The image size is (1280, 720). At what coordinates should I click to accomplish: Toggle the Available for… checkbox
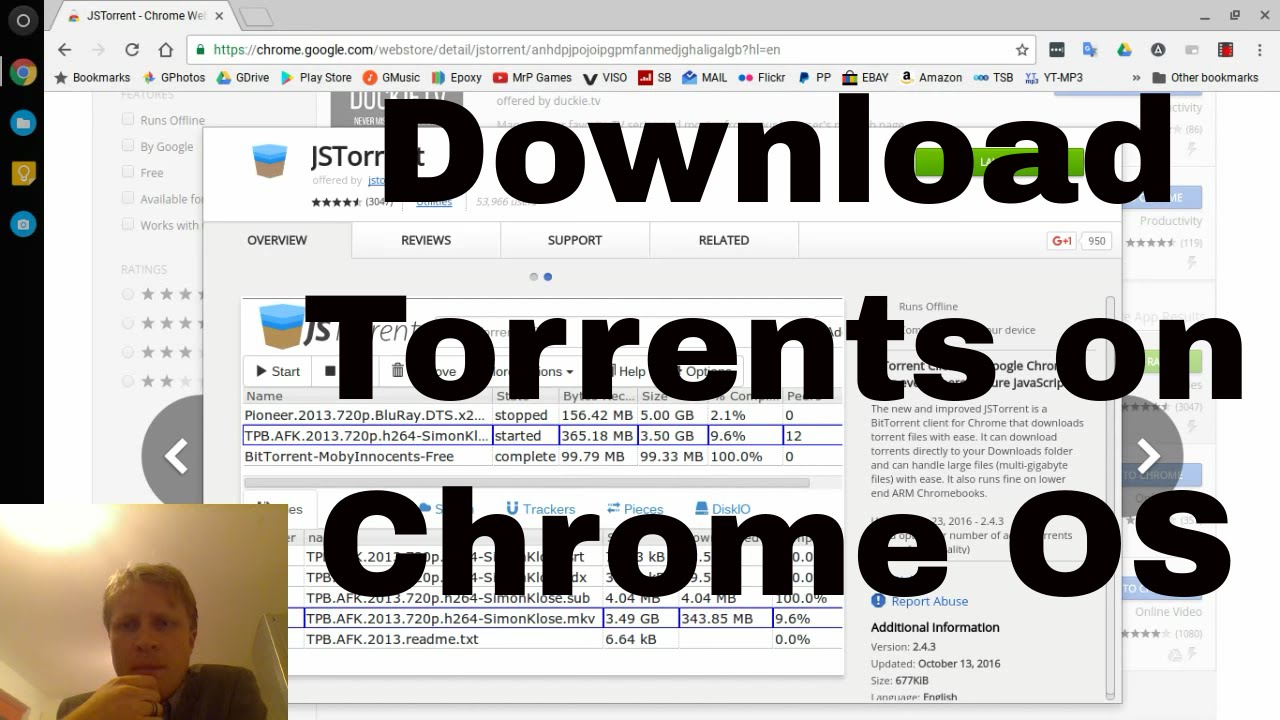tap(128, 198)
